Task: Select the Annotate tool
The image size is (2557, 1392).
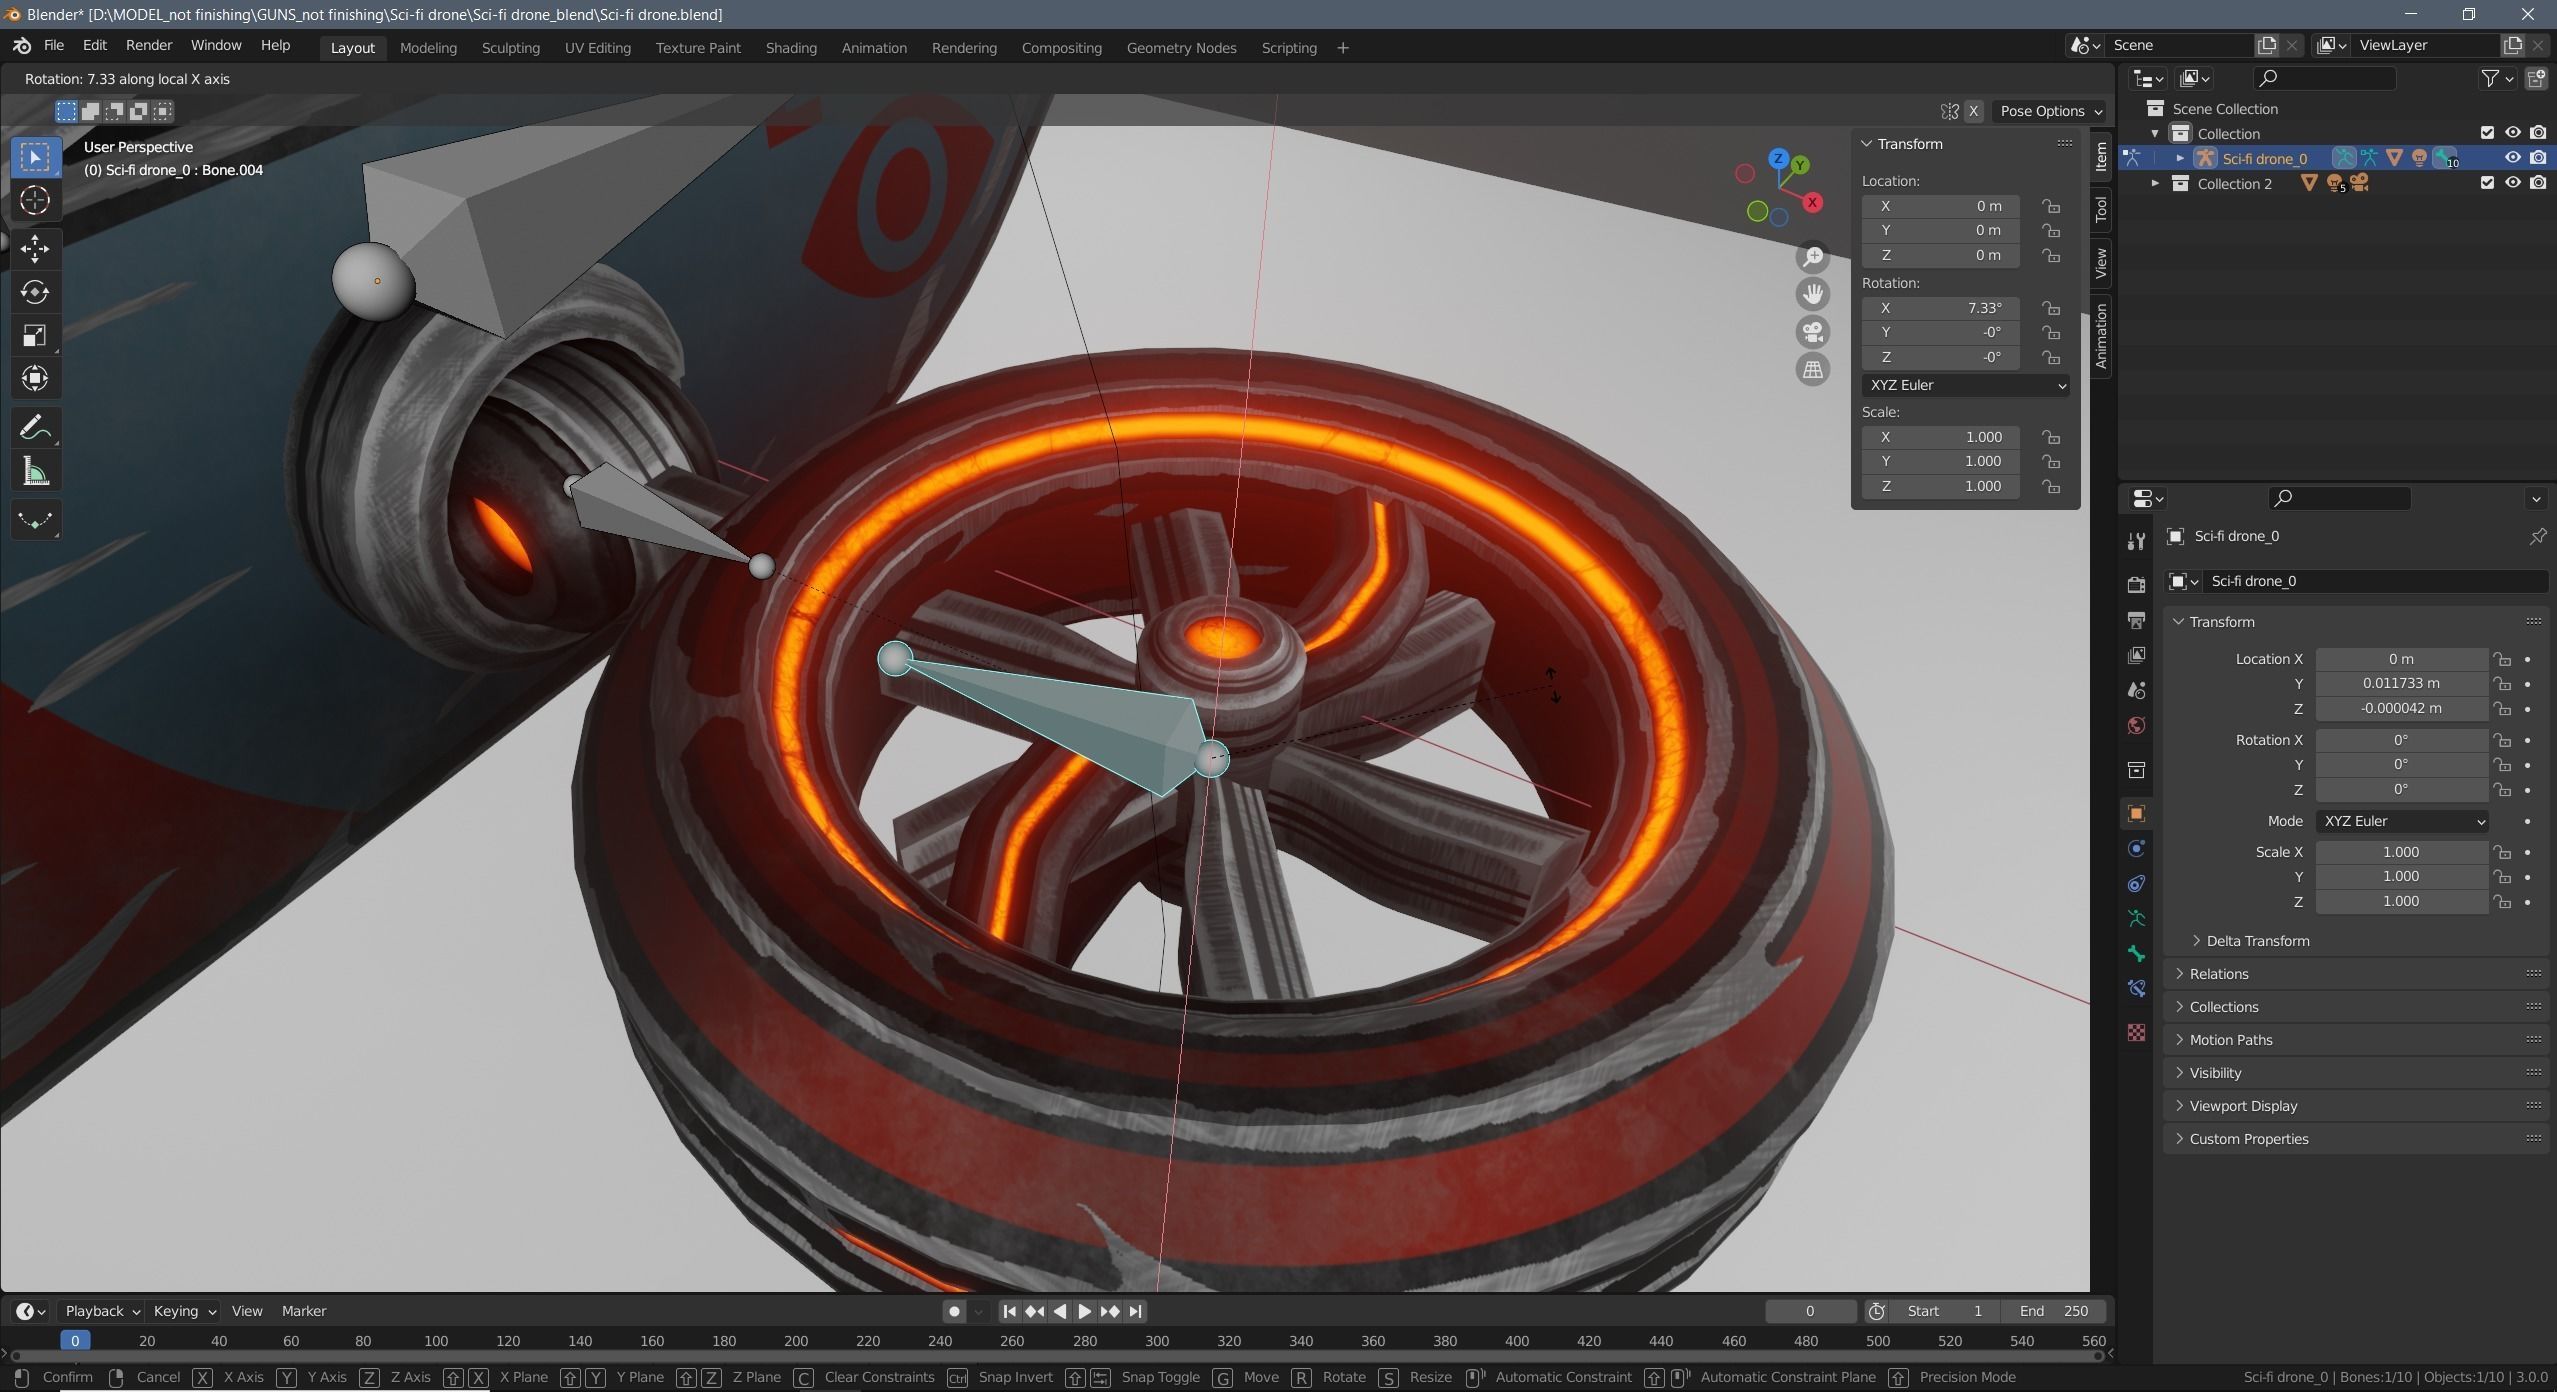Action: [x=35, y=428]
